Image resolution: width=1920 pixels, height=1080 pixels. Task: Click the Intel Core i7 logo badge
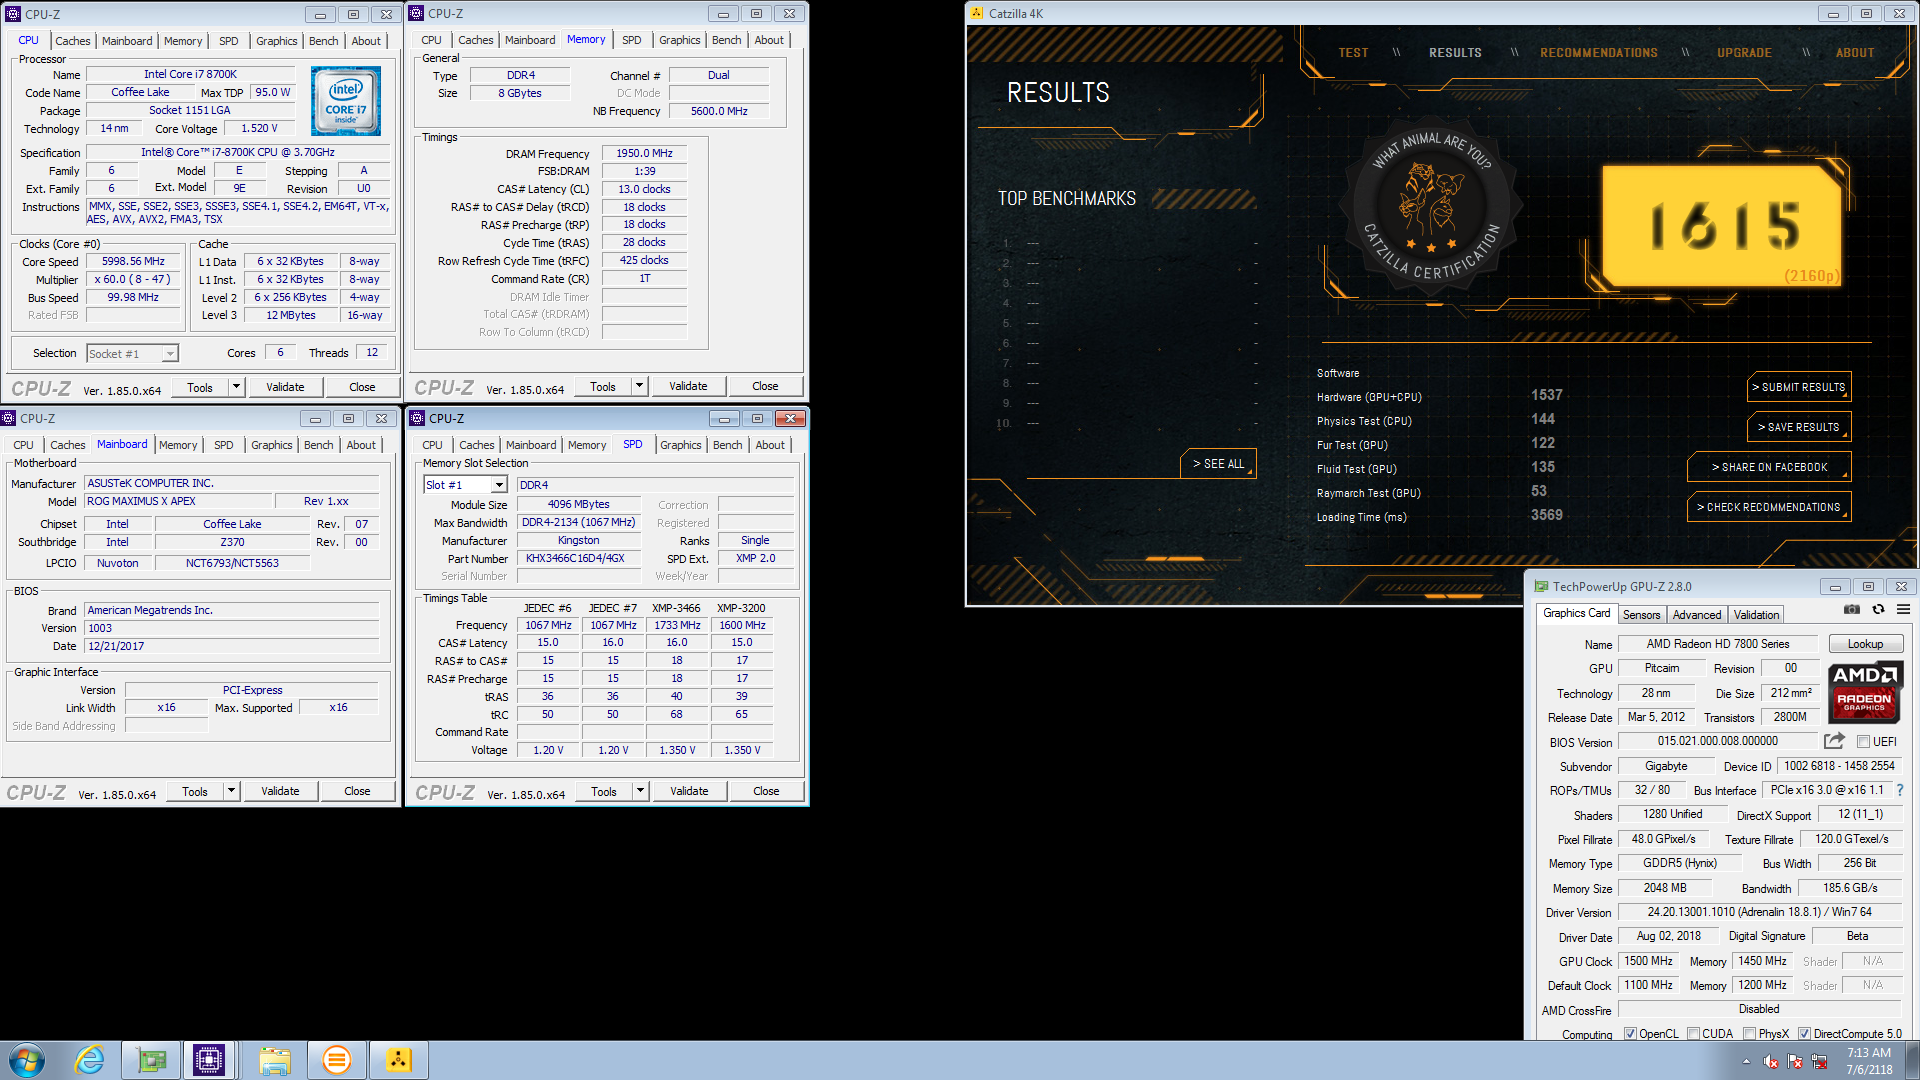(346, 101)
